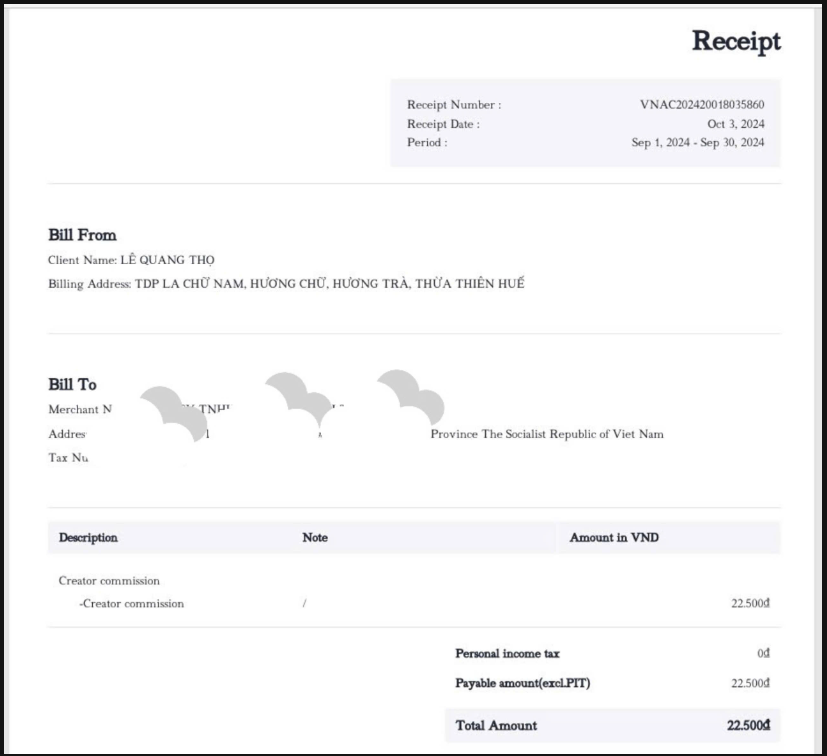Click the Amount in VND column header
The height and width of the screenshot is (756, 827).
click(614, 538)
